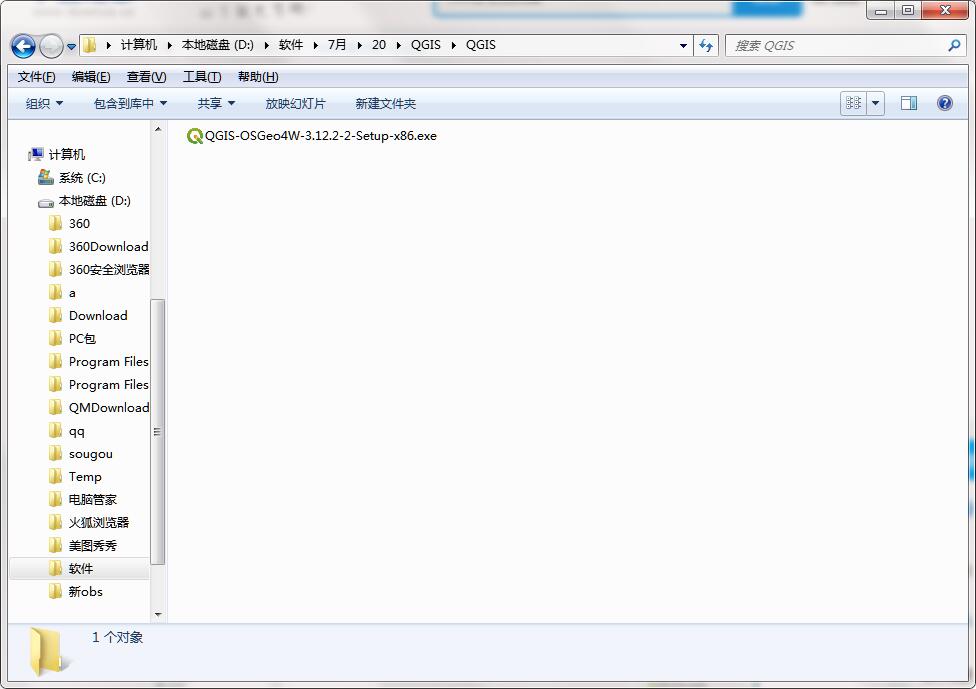
Task: Click the folder icon in address bar
Action: click(x=90, y=45)
